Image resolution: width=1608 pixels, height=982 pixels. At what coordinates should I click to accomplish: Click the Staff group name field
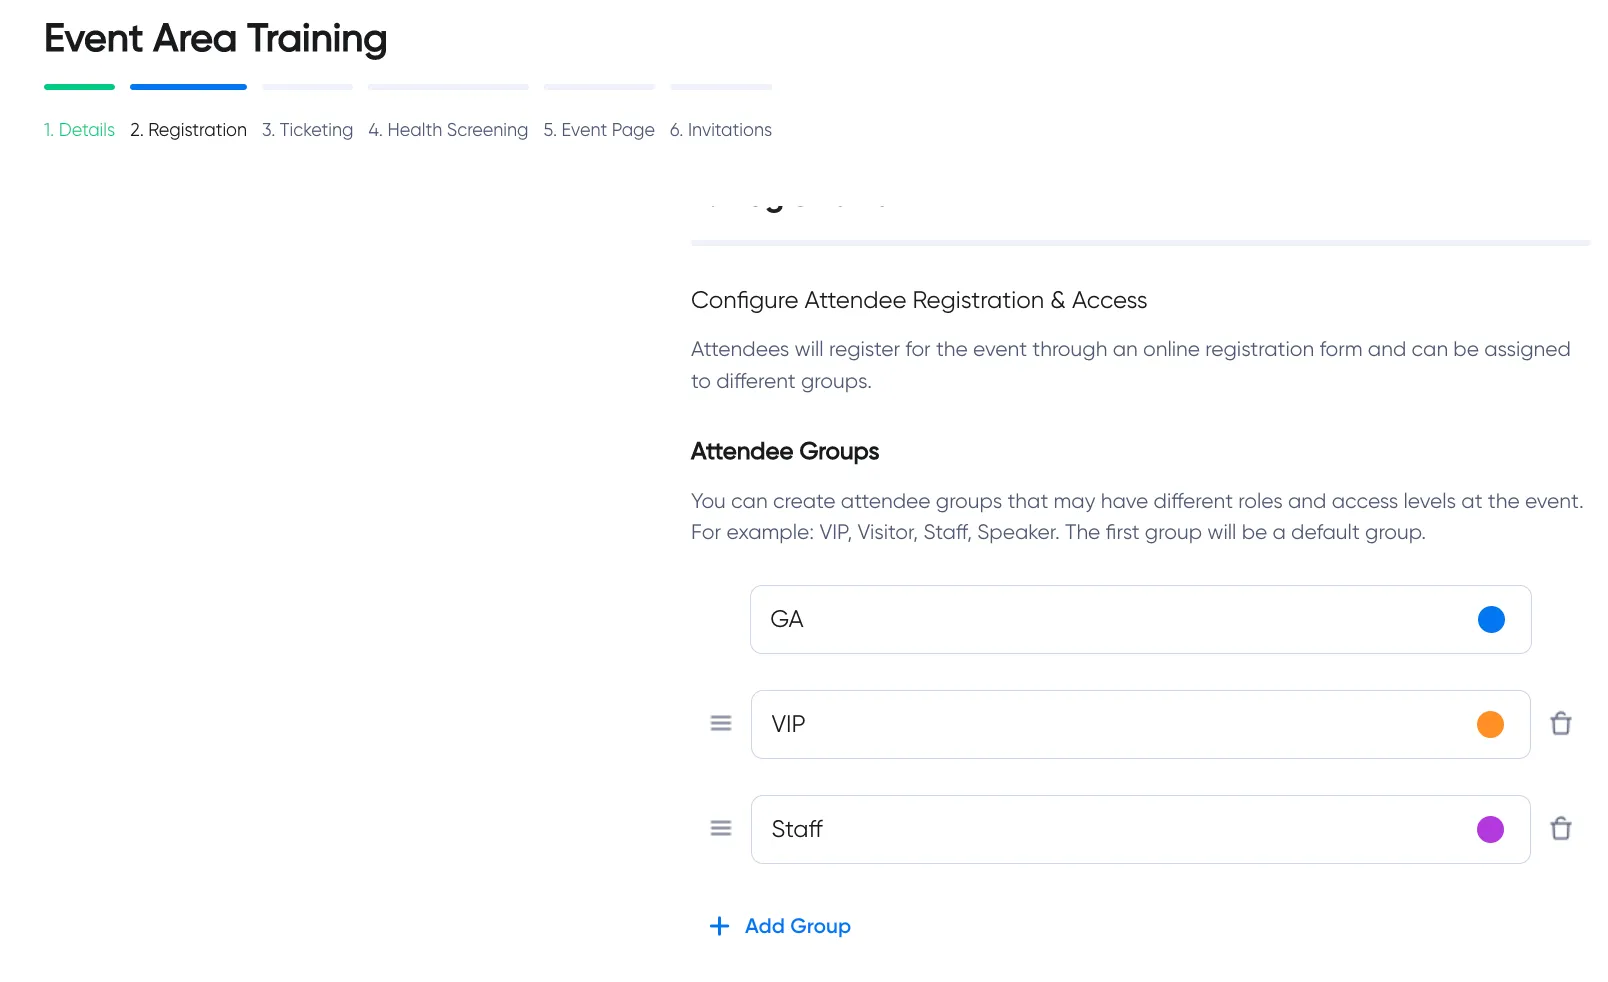1000,828
